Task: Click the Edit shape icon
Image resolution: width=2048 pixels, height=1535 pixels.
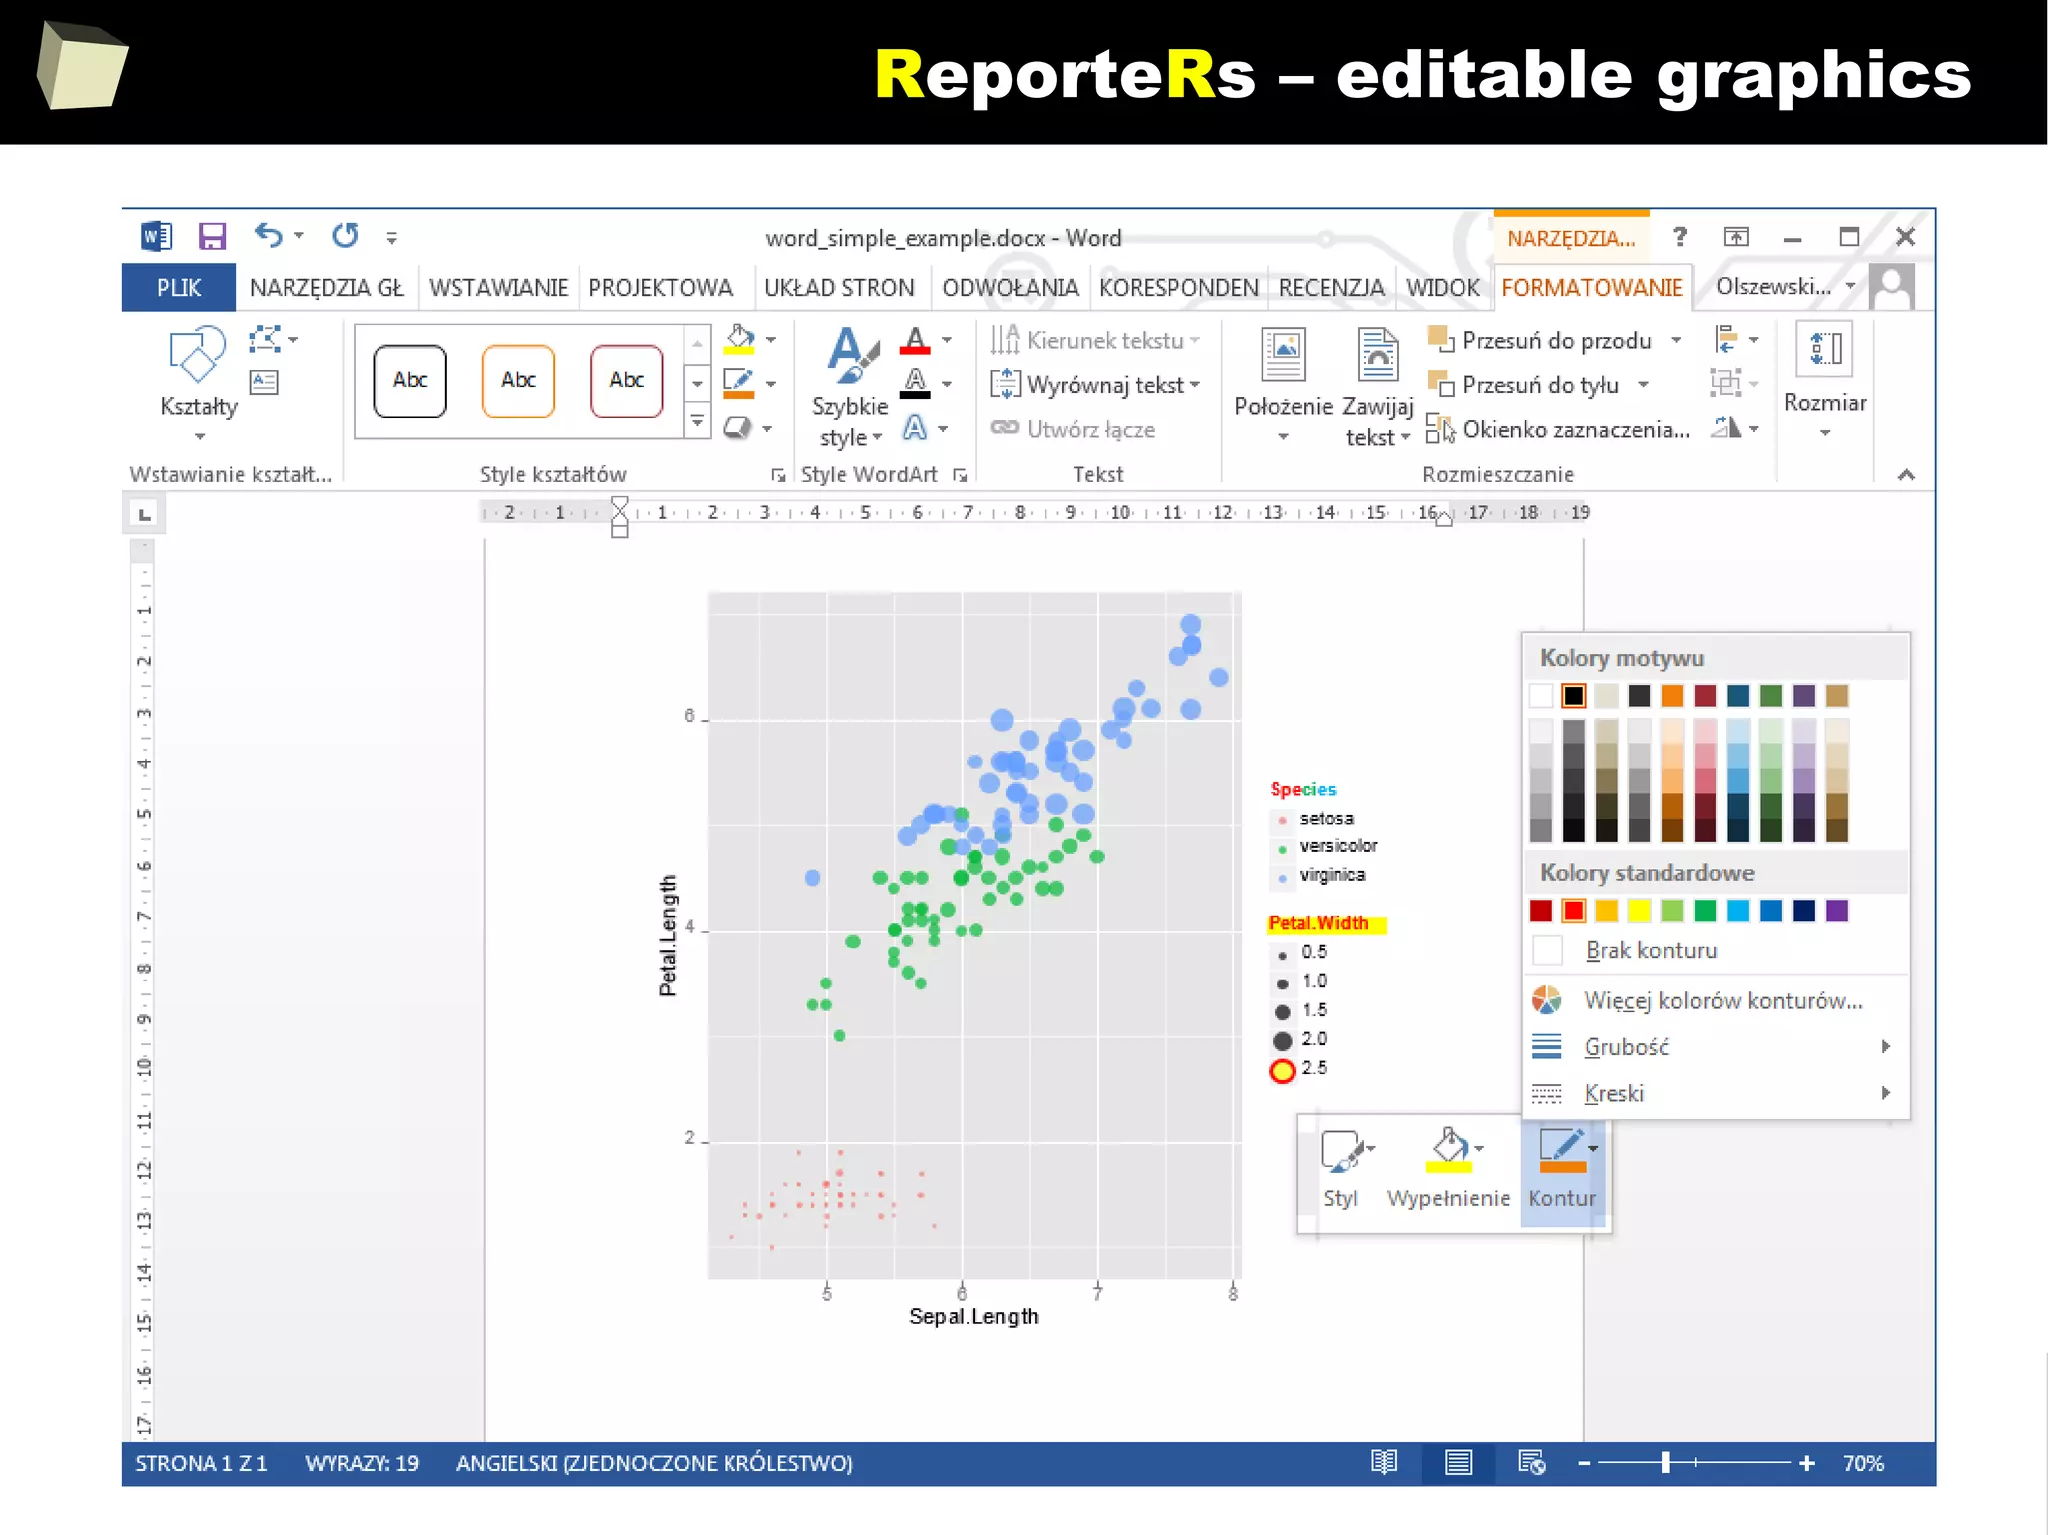Action: (x=265, y=340)
